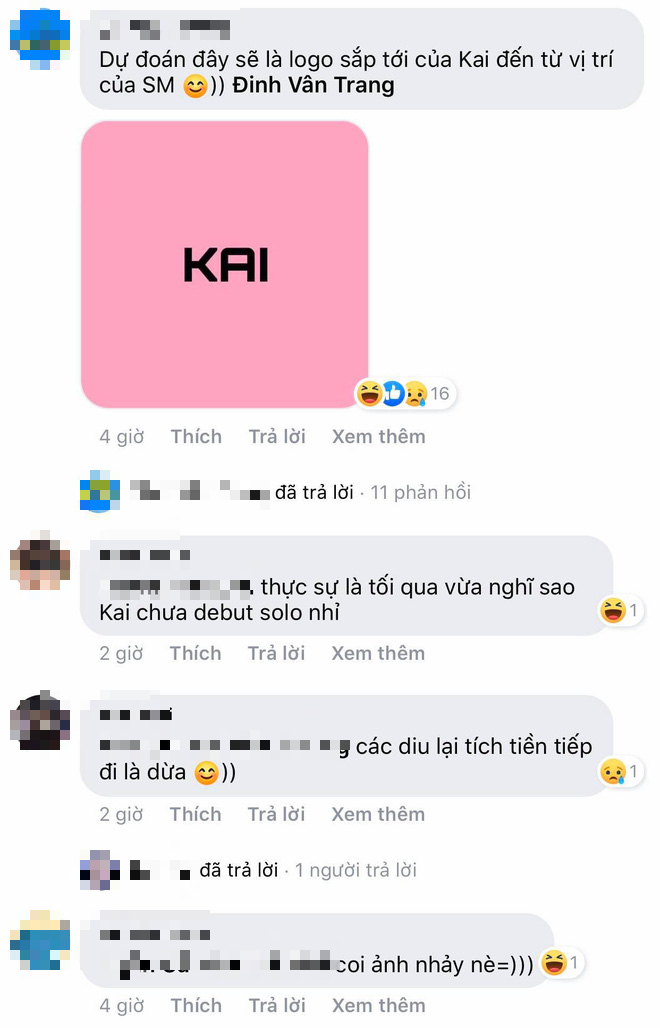Reply to the KAI logo comment via Trả lời
The height and width of the screenshot is (1028, 660).
277,437
